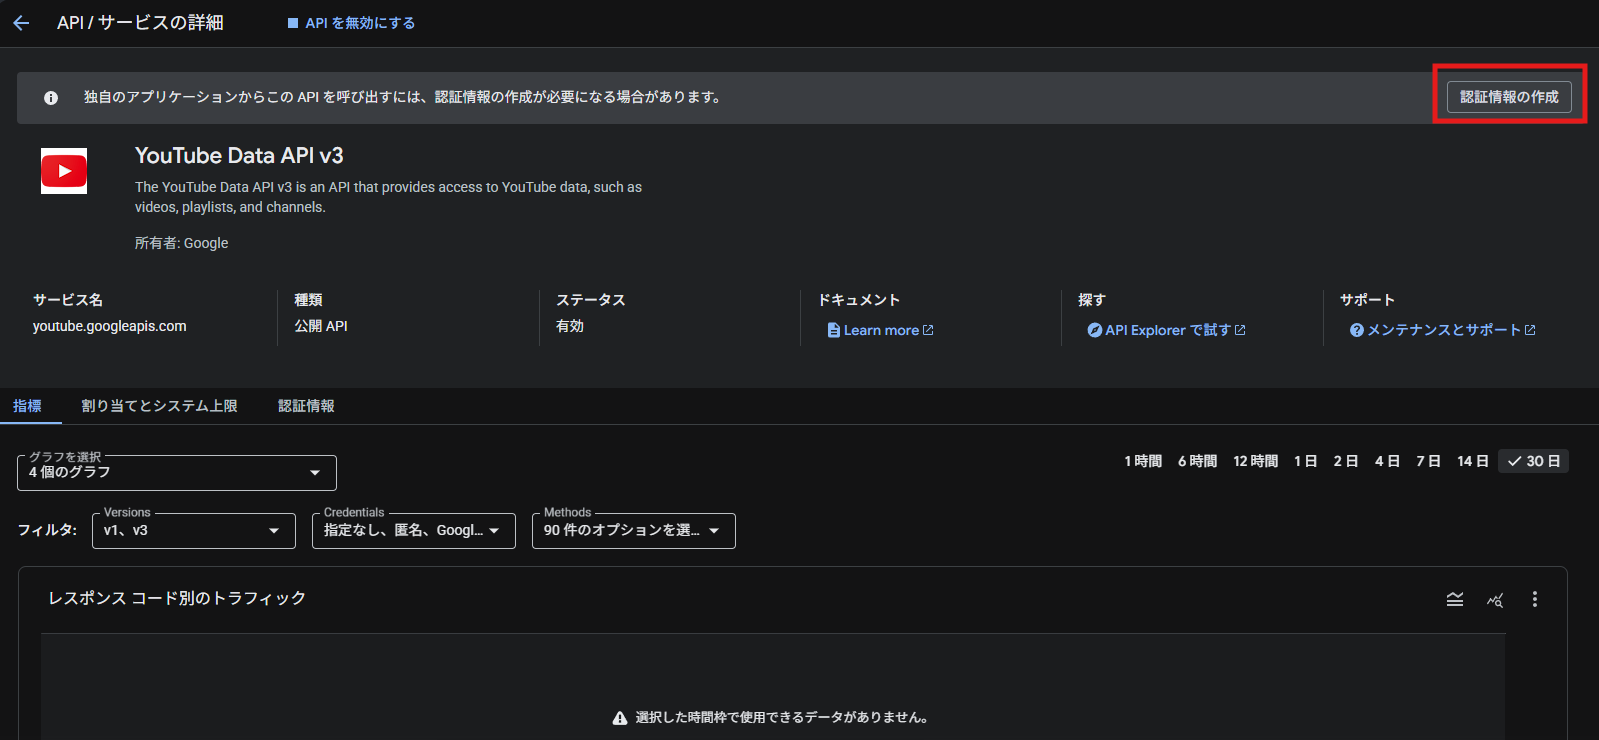Screen dimensions: 1599x740
Task: Click the API / サービスの詳細 page title
Action: [141, 23]
